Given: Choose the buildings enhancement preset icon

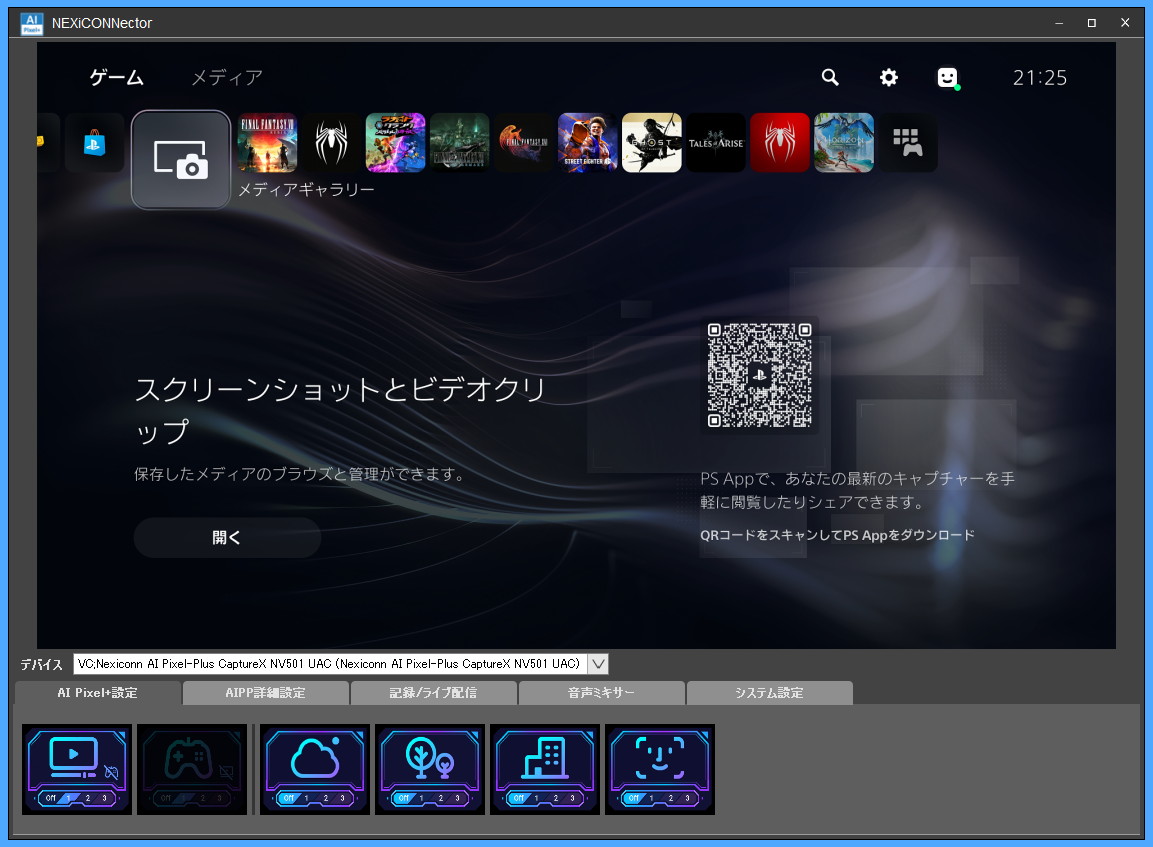Looking at the screenshot, I should (545, 768).
